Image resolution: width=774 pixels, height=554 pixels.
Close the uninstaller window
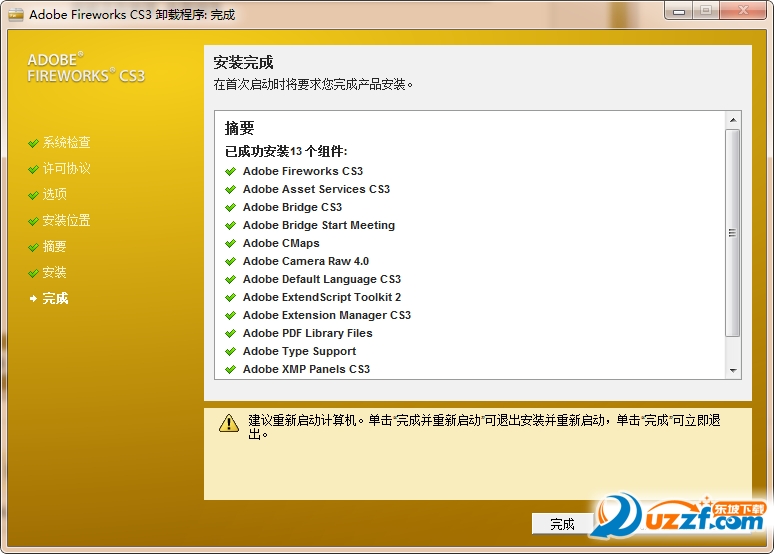click(x=743, y=11)
